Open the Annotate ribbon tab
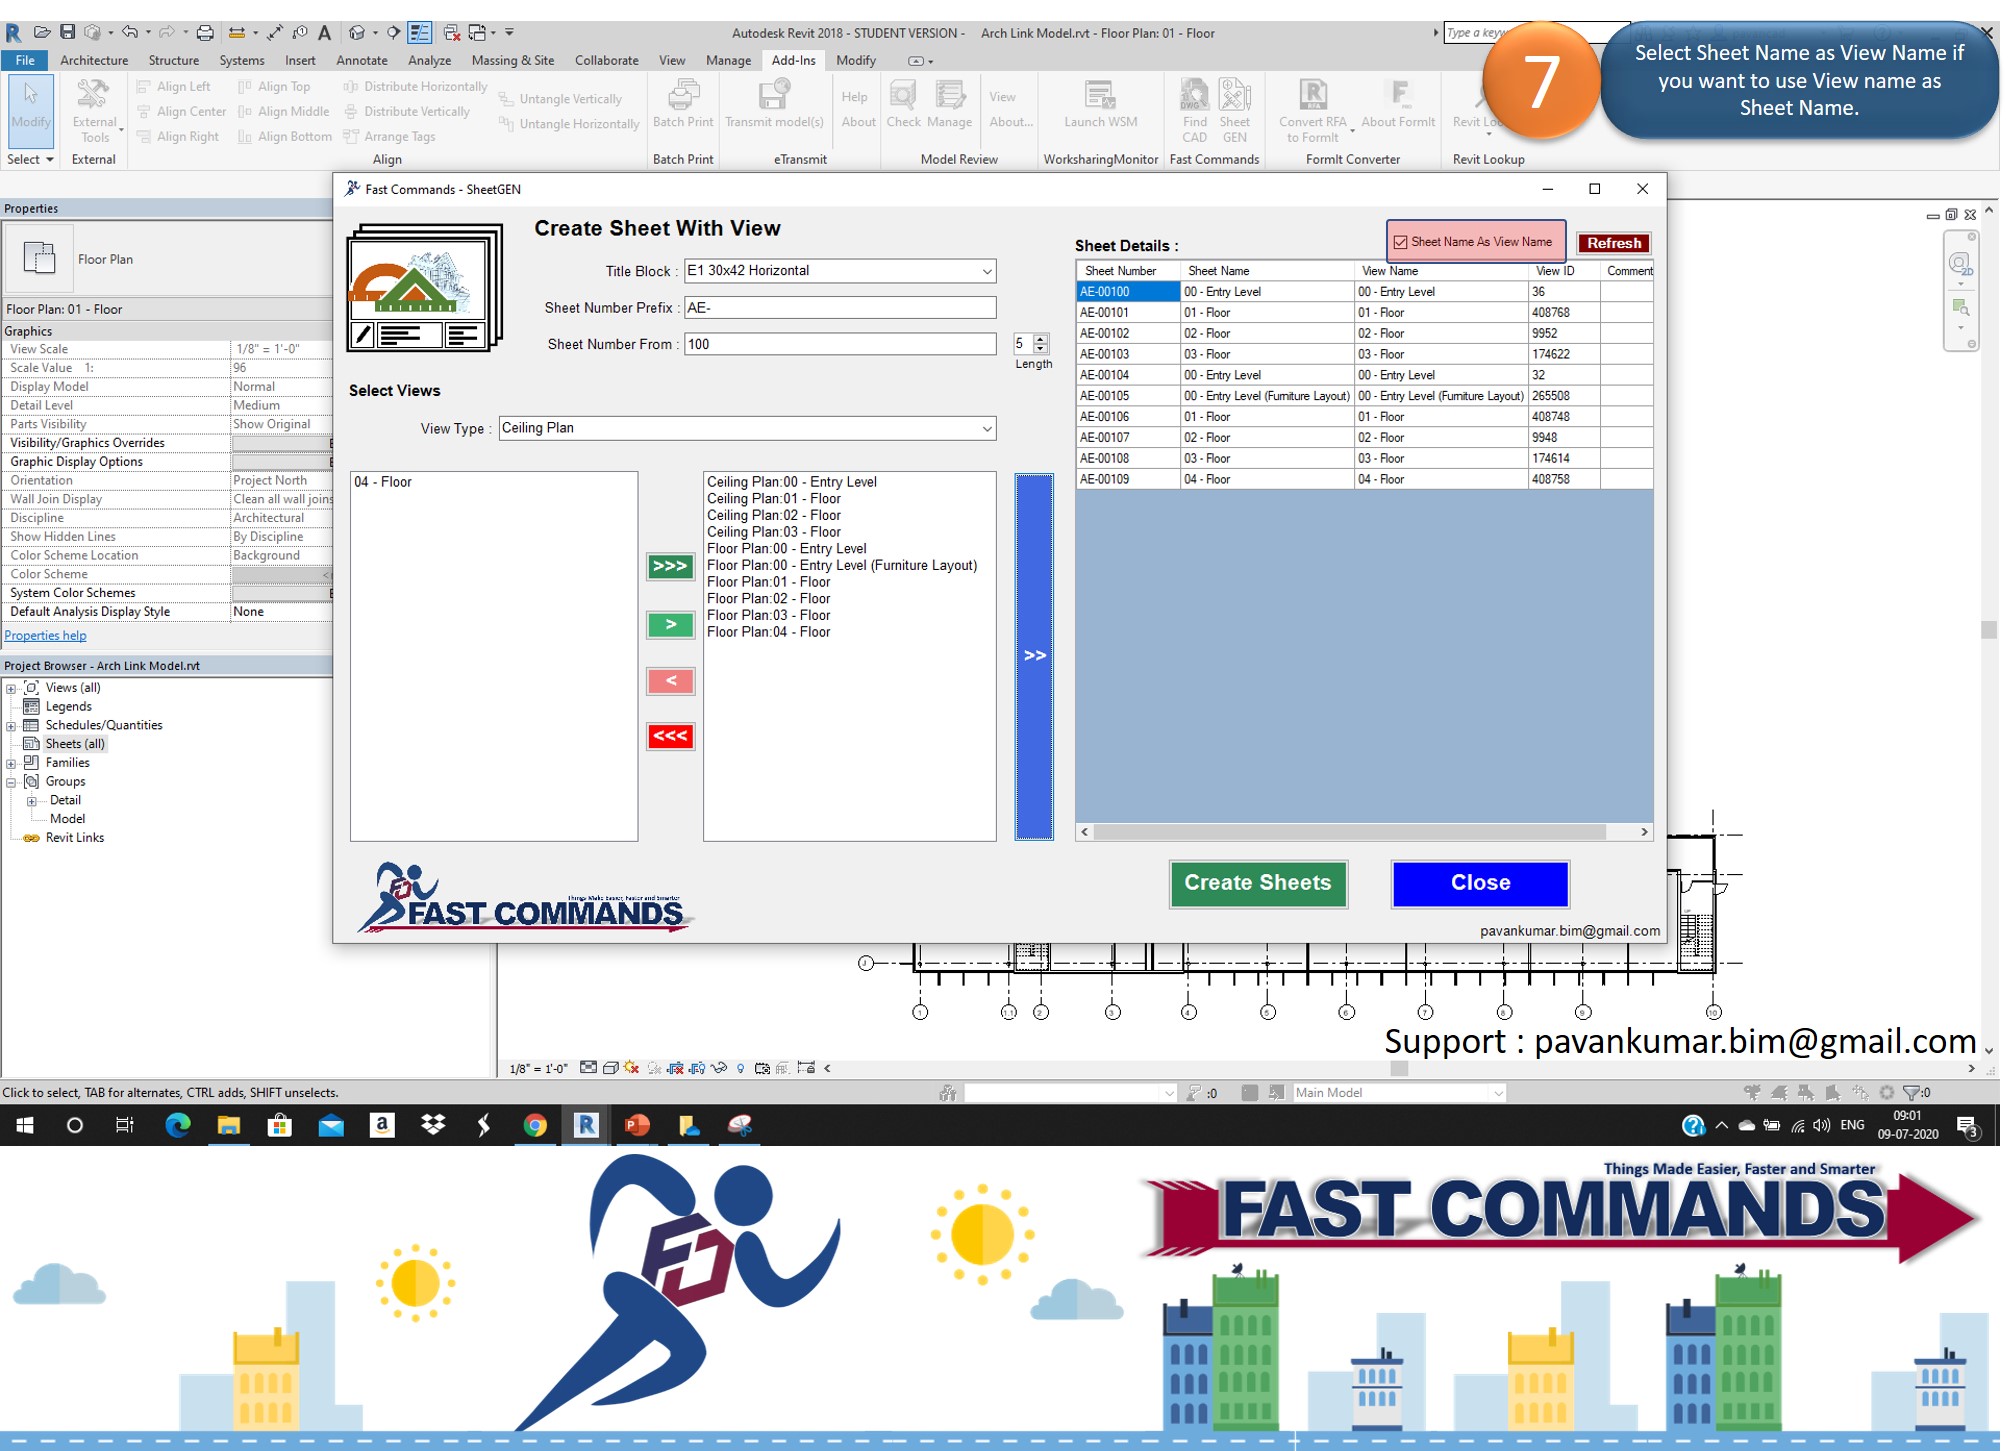The height and width of the screenshot is (1451, 2008). (361, 60)
